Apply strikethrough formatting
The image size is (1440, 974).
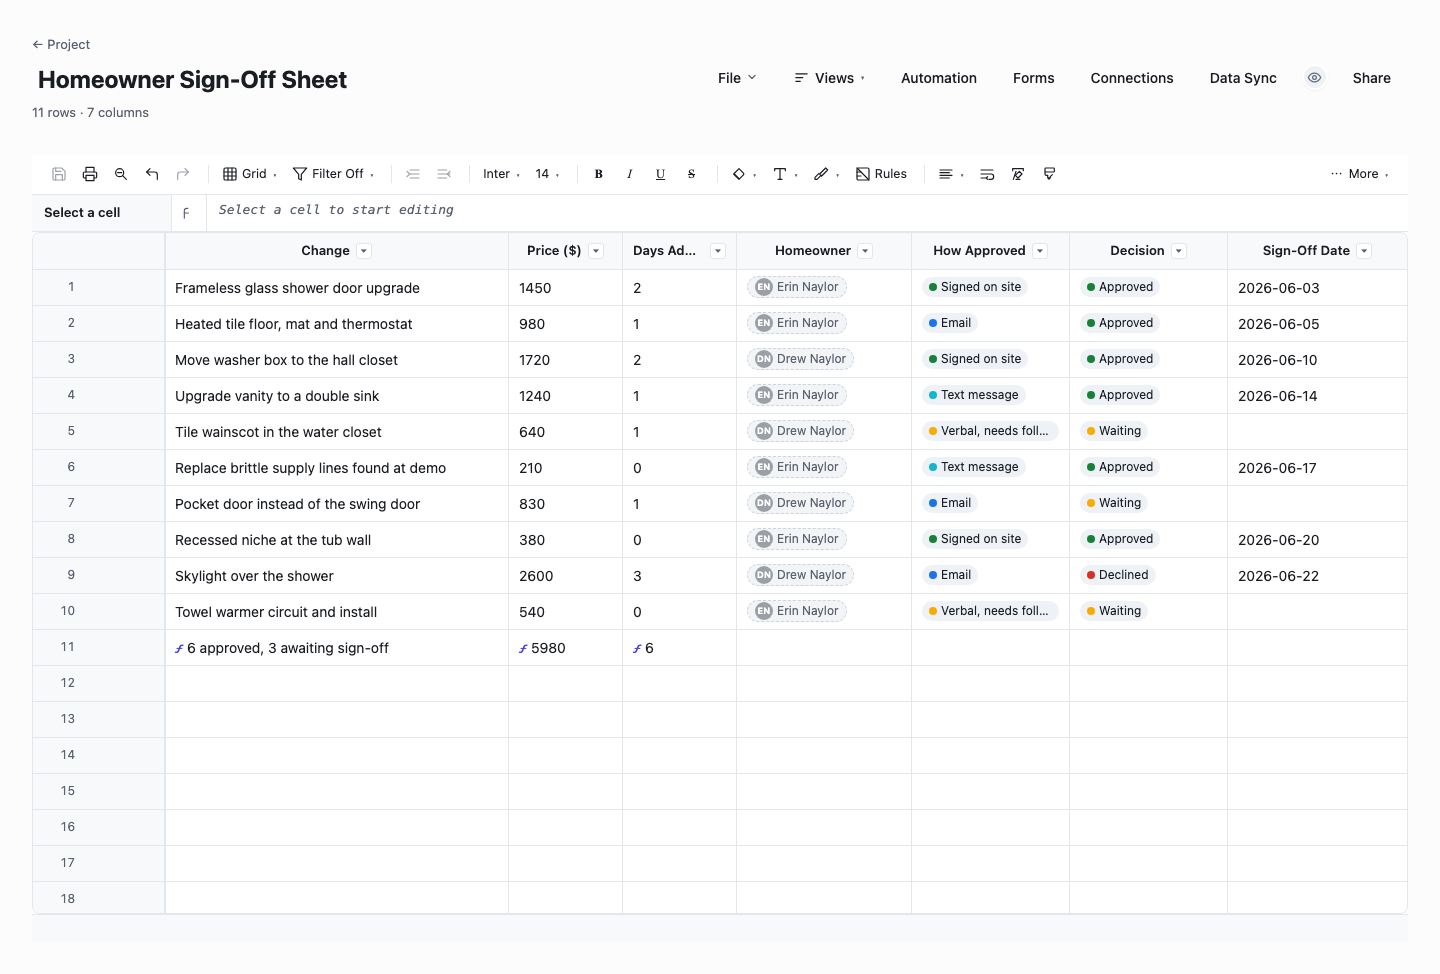(x=692, y=174)
